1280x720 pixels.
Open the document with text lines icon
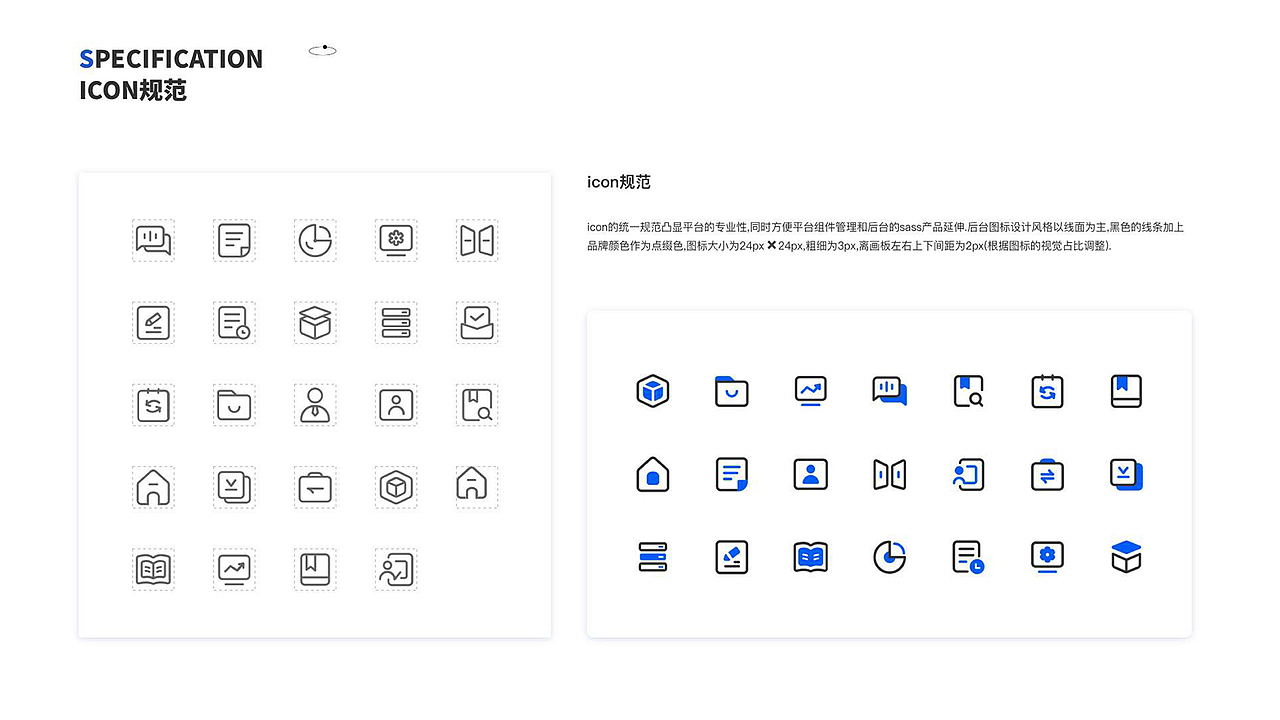(x=732, y=474)
